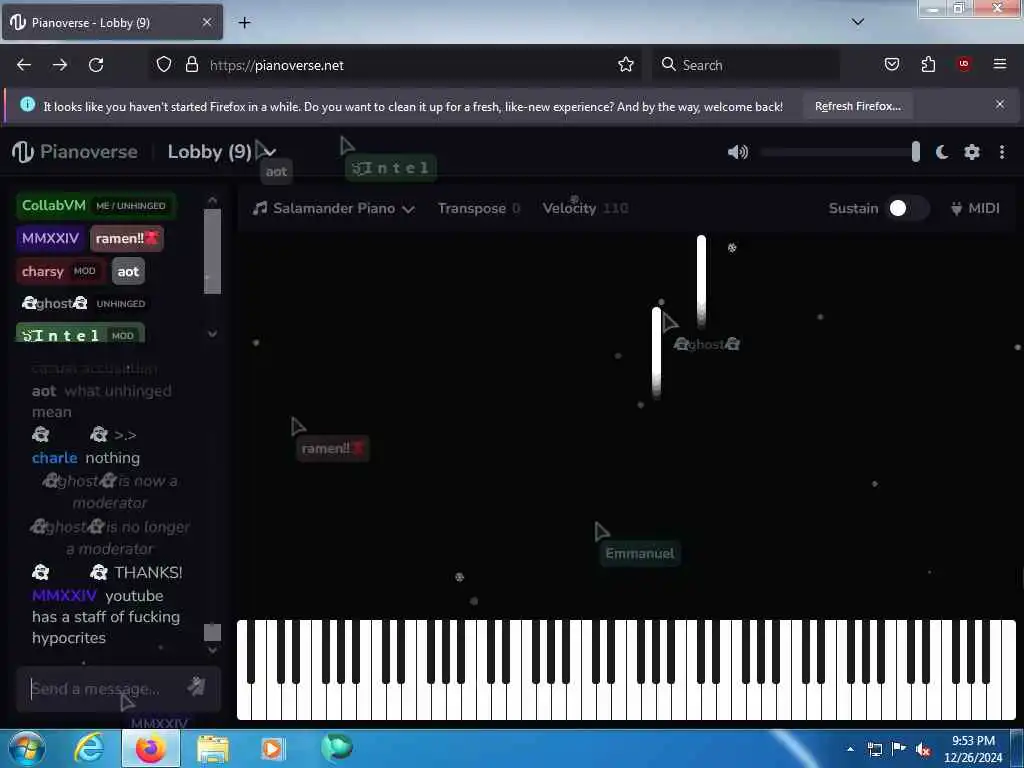
Task: Click the Velocity control
Action: (585, 208)
